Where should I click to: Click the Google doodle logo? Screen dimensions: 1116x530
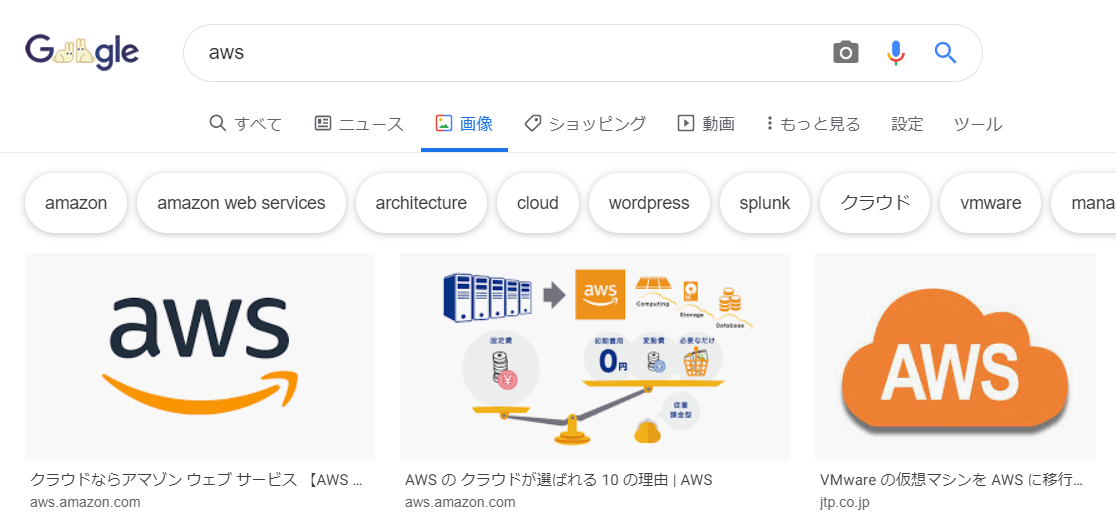point(82,53)
